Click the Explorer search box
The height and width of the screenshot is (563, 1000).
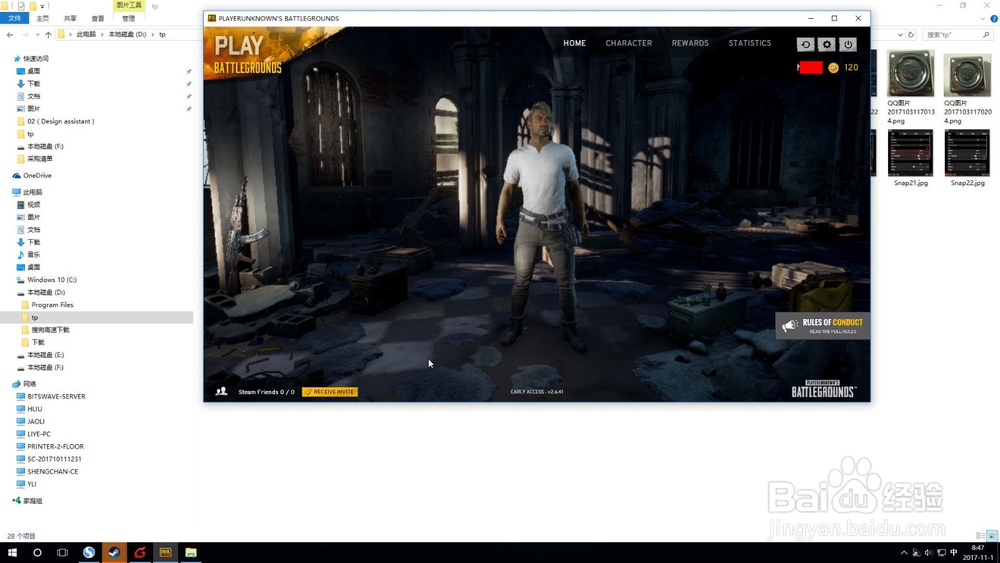[956, 34]
